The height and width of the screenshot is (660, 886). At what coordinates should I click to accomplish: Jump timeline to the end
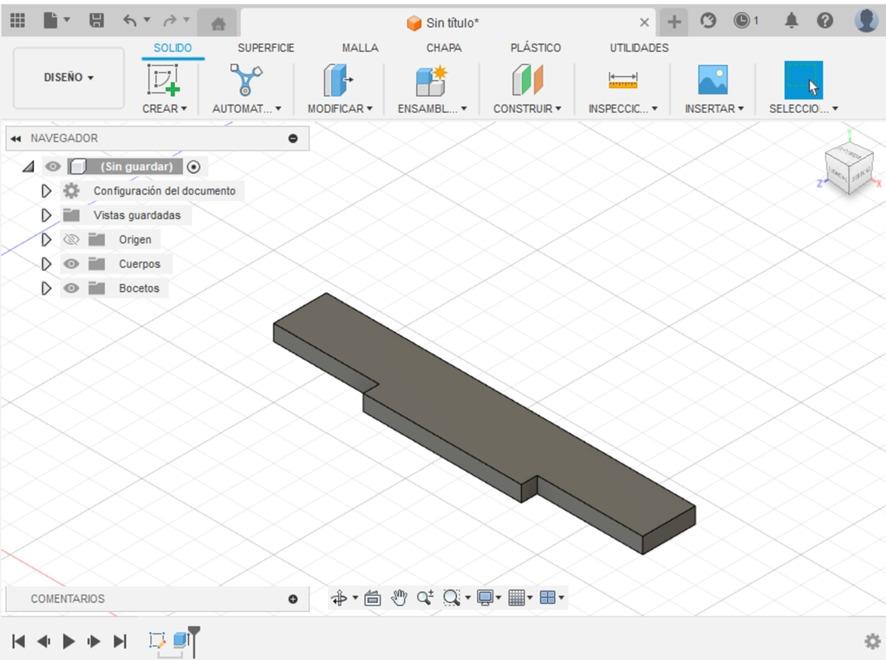(120, 641)
